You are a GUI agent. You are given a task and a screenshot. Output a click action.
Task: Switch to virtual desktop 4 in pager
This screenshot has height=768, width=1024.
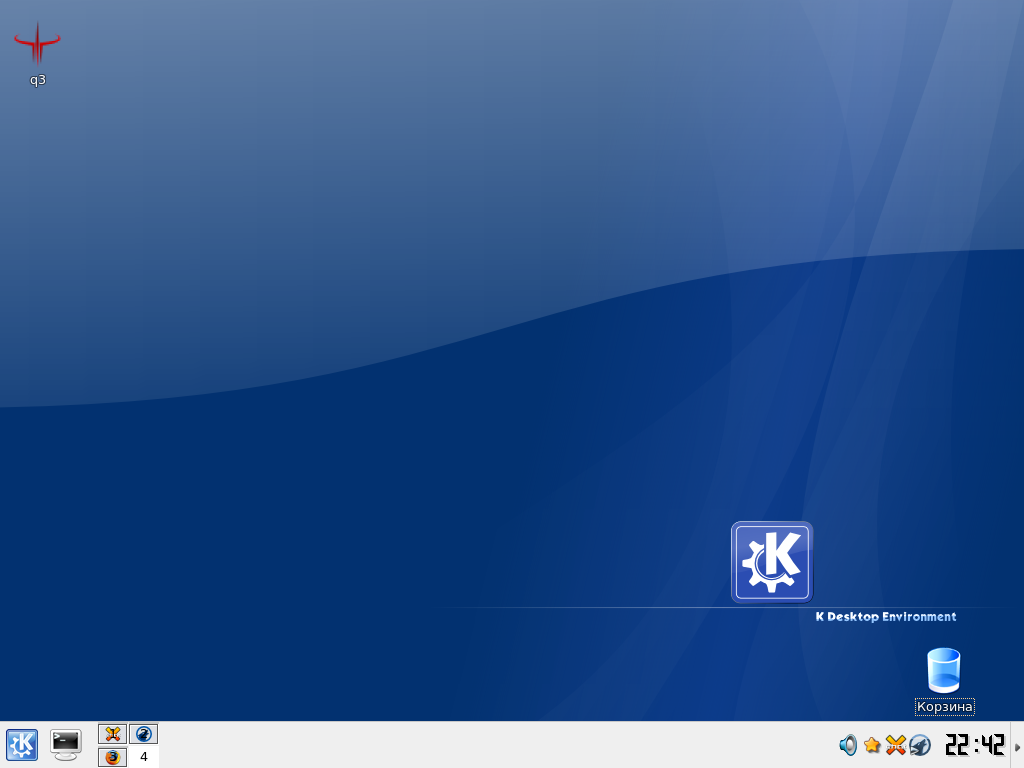tap(143, 757)
